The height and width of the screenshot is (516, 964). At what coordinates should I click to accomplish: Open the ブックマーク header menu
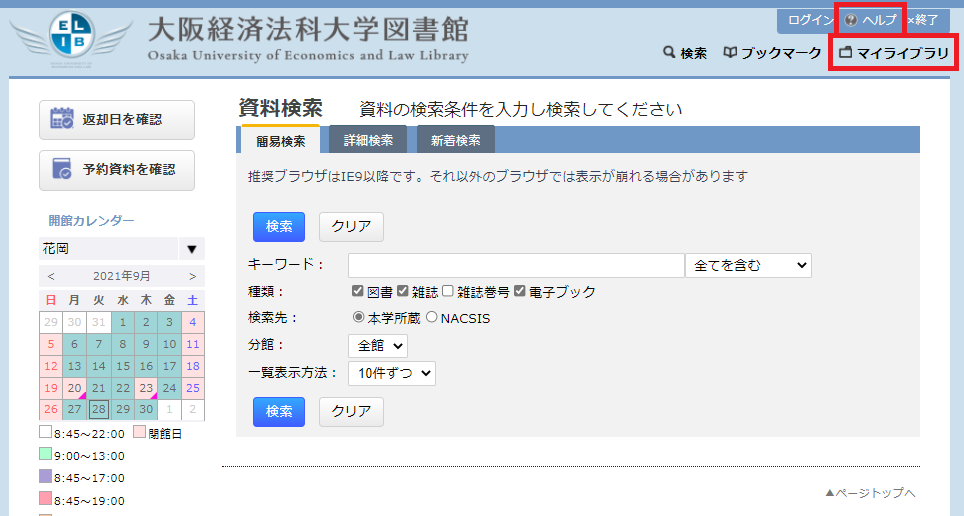coord(772,53)
